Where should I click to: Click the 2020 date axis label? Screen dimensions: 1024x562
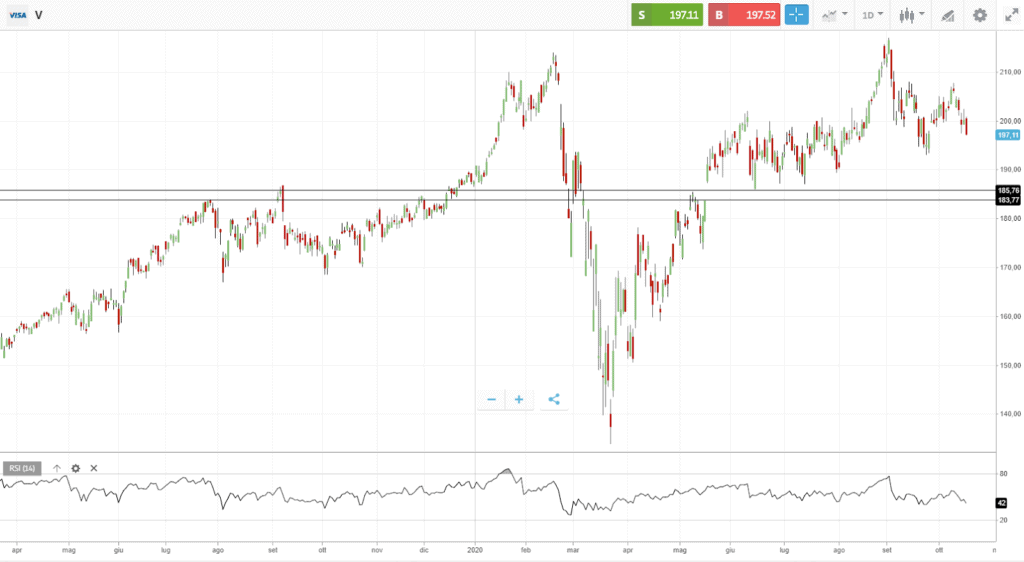(x=475, y=550)
